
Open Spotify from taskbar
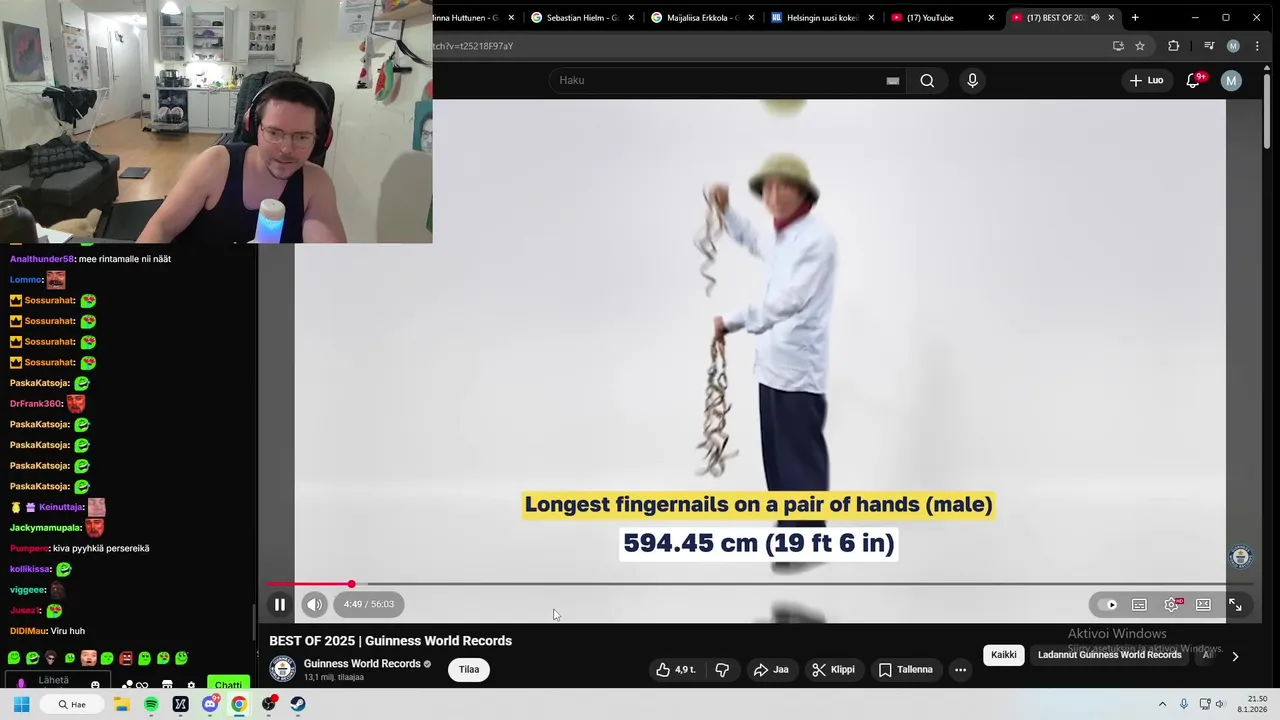tap(151, 704)
